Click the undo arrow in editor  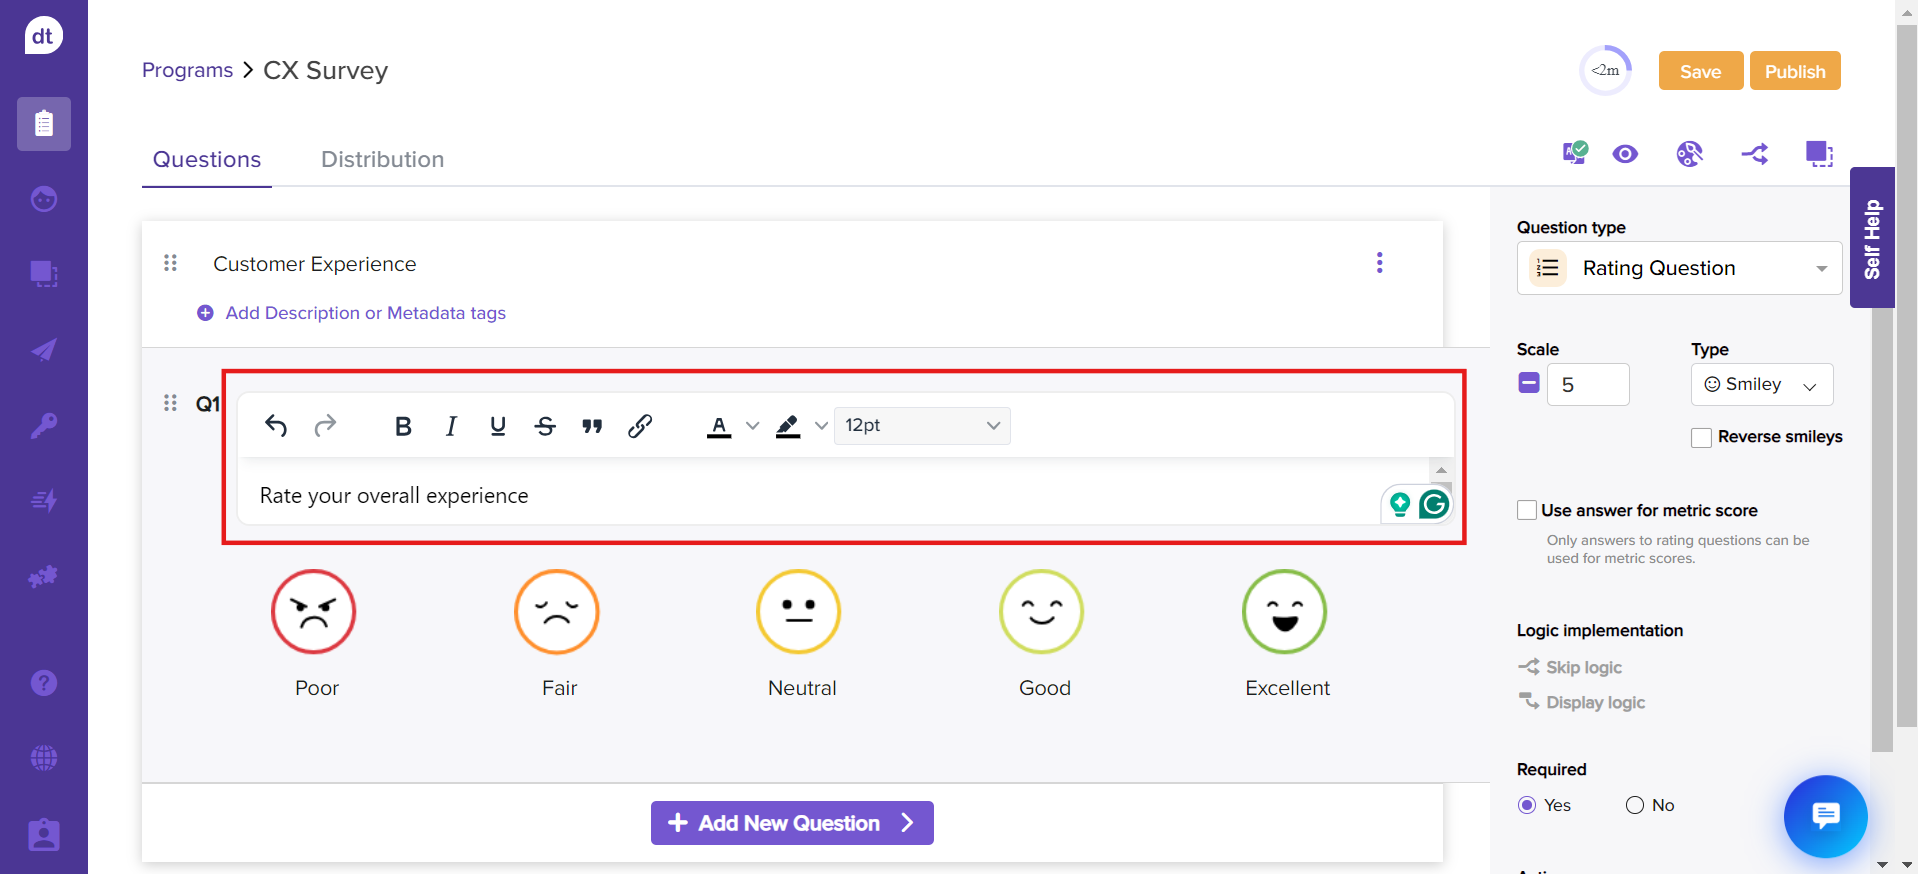276,426
